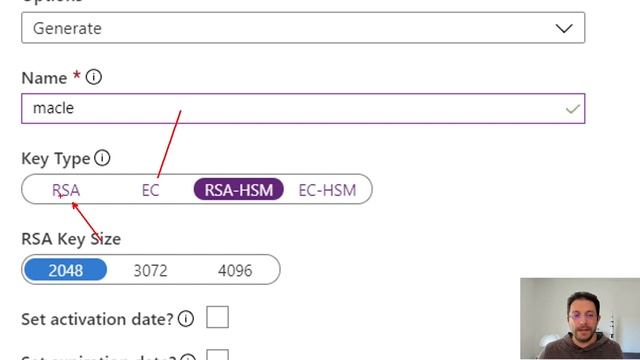Click the info icon next to Name
The image size is (640, 360).
(93, 77)
